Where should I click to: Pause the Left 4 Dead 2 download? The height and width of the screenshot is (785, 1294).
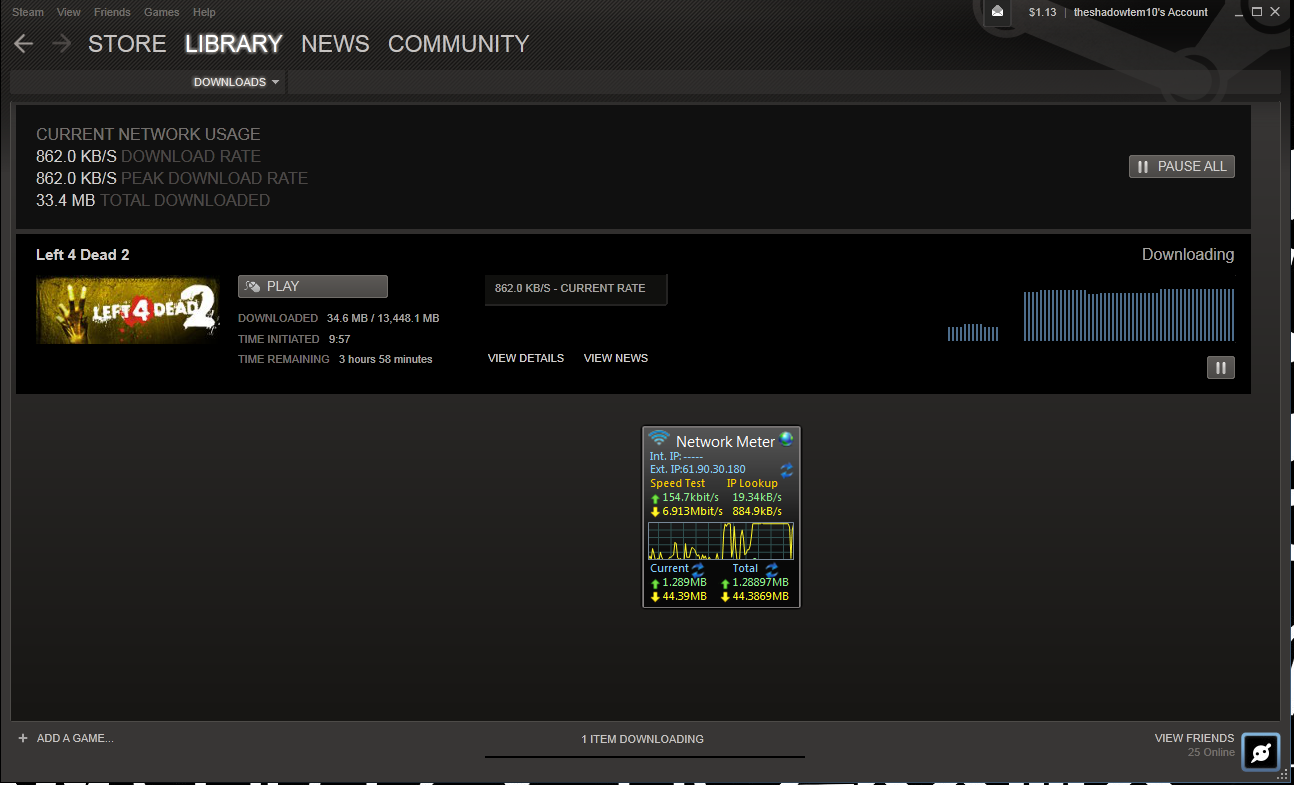point(1220,368)
